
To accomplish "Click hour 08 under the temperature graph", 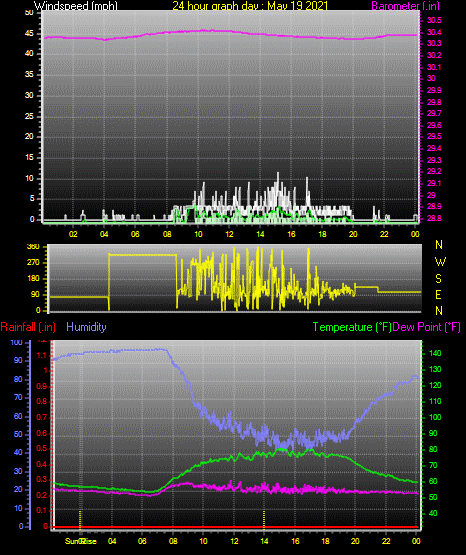I will 173,541.
